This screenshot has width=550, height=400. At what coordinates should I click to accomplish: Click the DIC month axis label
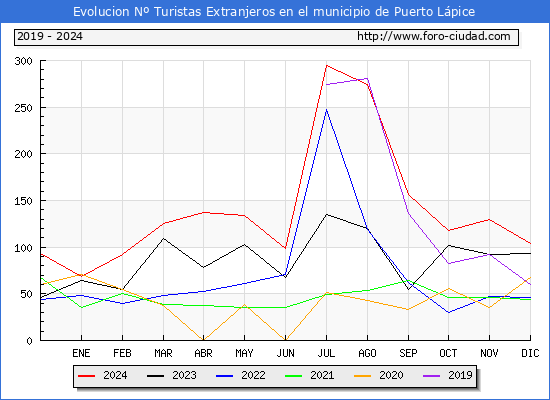click(530, 353)
